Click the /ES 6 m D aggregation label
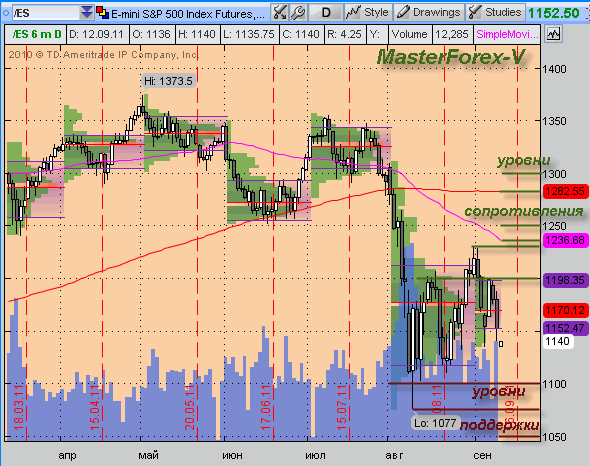 coord(36,34)
